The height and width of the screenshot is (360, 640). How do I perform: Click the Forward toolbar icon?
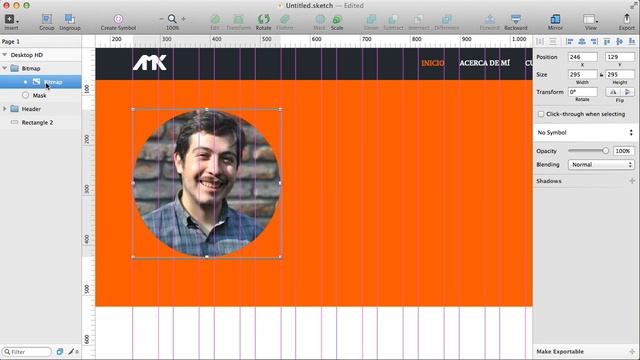click(490, 19)
